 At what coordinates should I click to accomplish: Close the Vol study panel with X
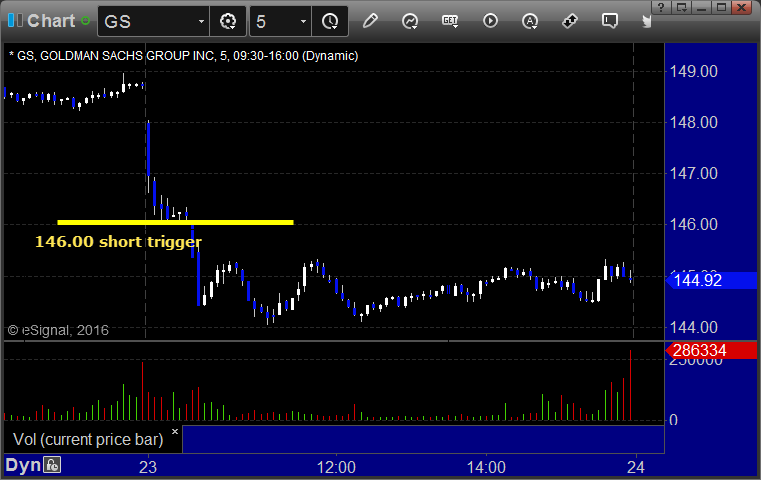pos(175,431)
